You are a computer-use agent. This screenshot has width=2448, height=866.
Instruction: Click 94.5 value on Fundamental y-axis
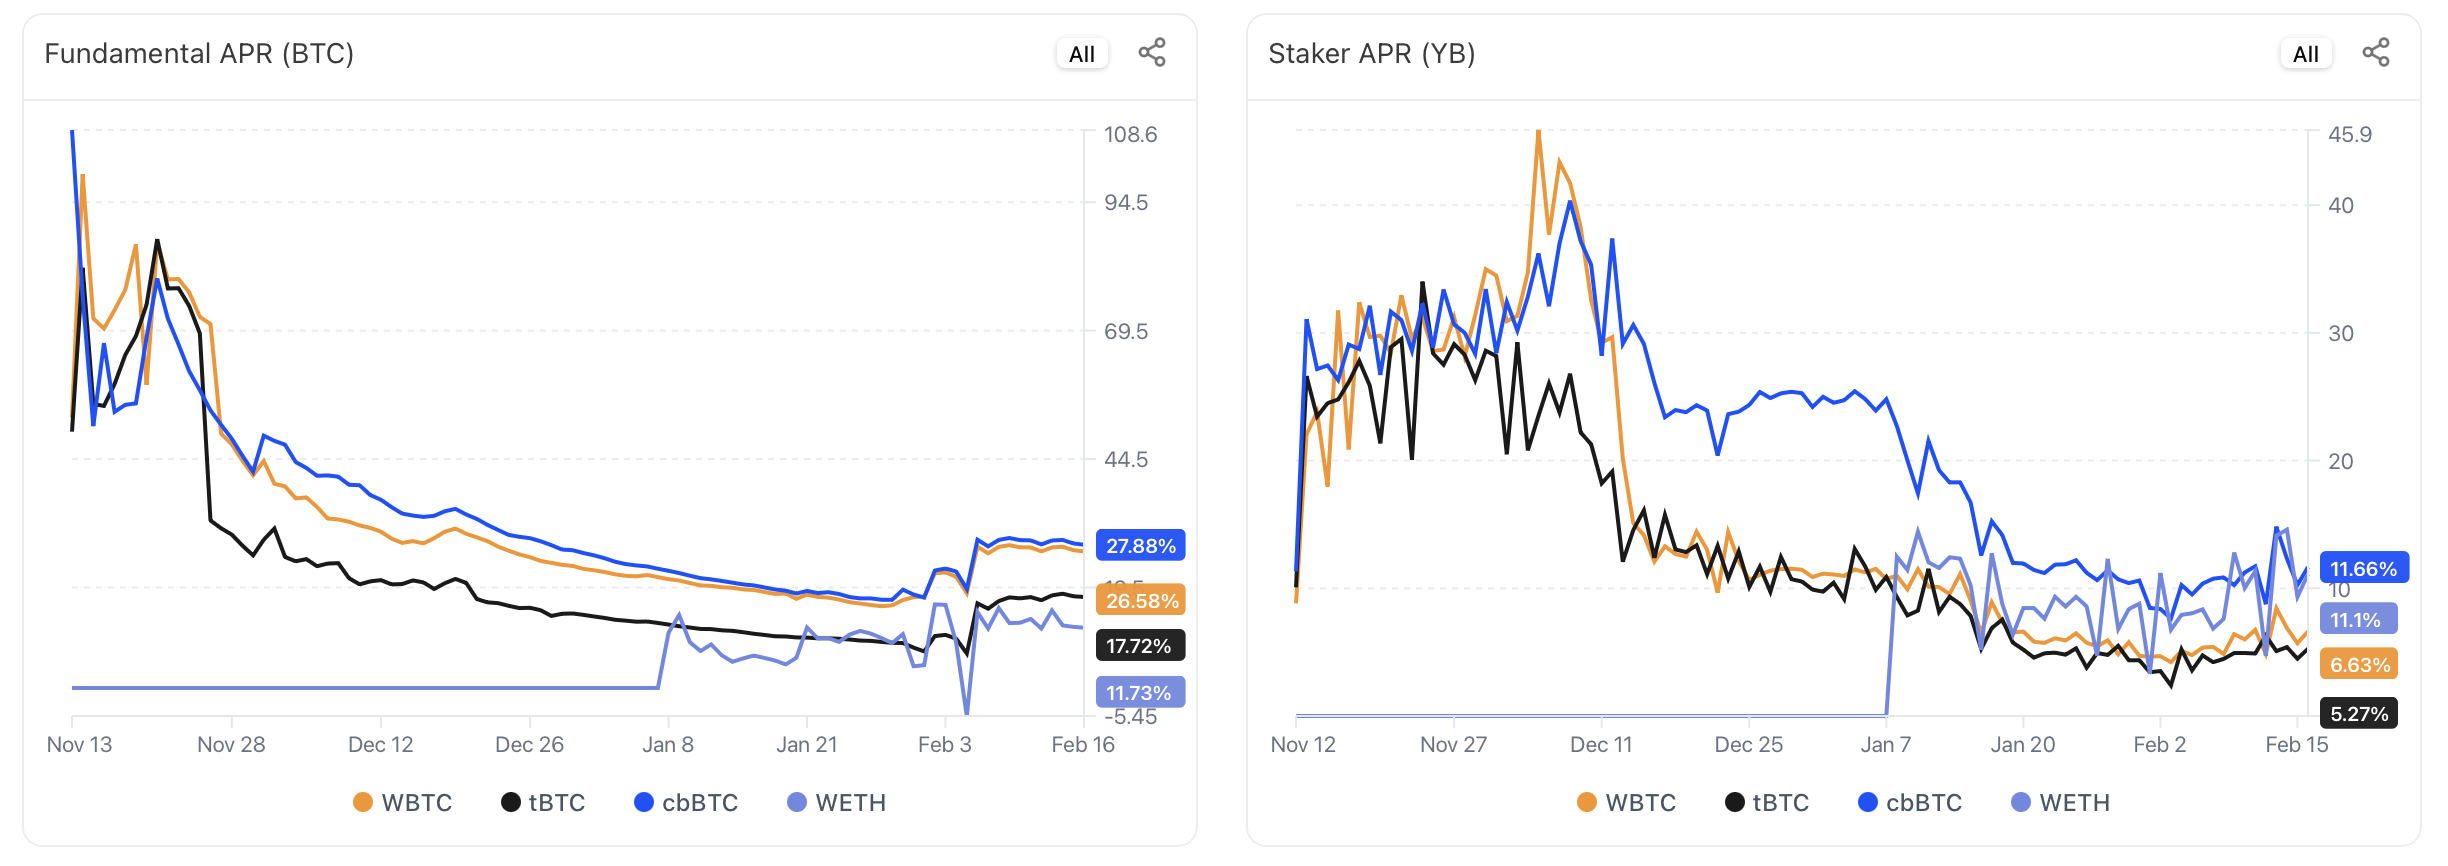[1126, 203]
